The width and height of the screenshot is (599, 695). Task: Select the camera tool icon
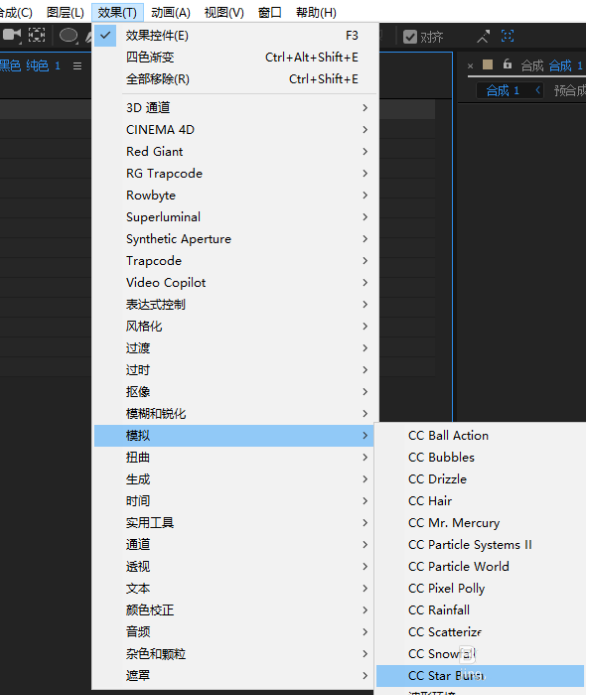pyautogui.click(x=12, y=35)
